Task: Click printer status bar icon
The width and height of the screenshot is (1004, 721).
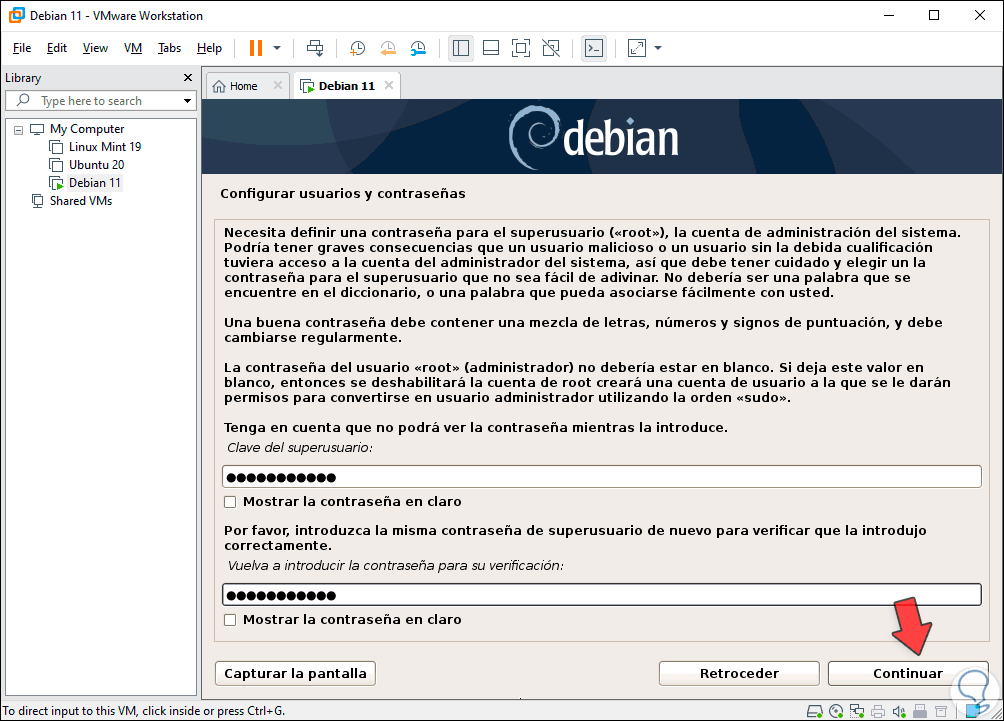Action: pyautogui.click(x=878, y=711)
